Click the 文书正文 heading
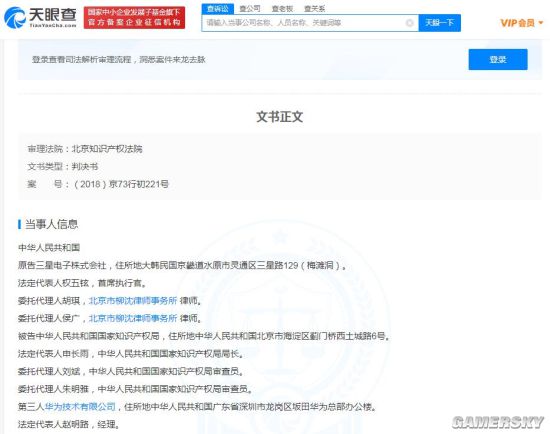The width and height of the screenshot is (550, 434). click(280, 116)
